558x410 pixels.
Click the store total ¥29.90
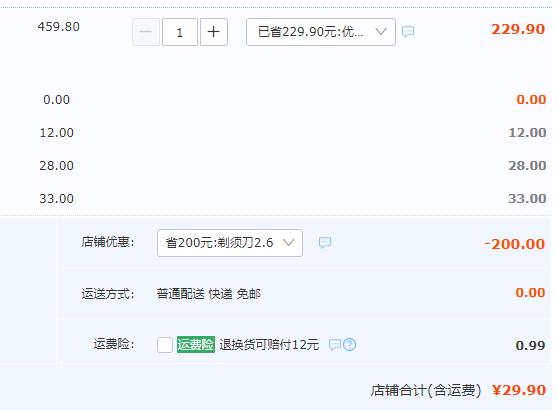coord(519,390)
